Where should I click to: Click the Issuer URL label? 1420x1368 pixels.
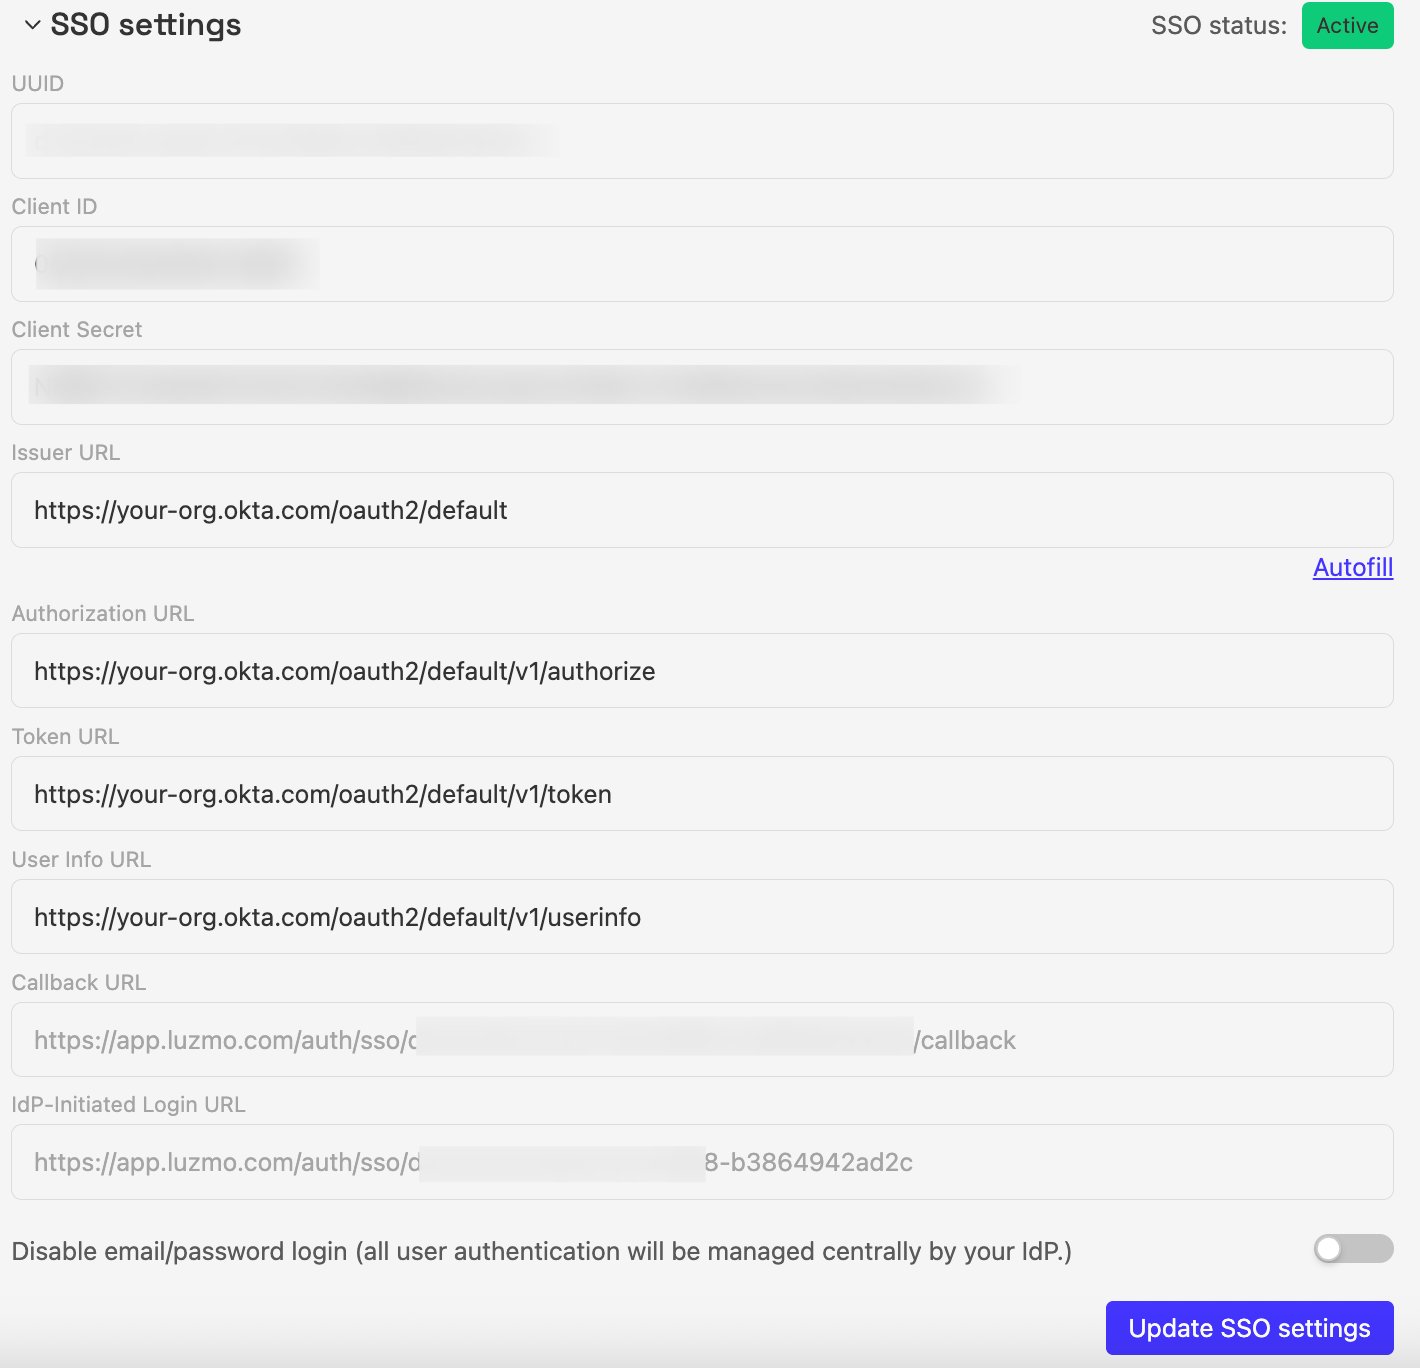click(66, 453)
